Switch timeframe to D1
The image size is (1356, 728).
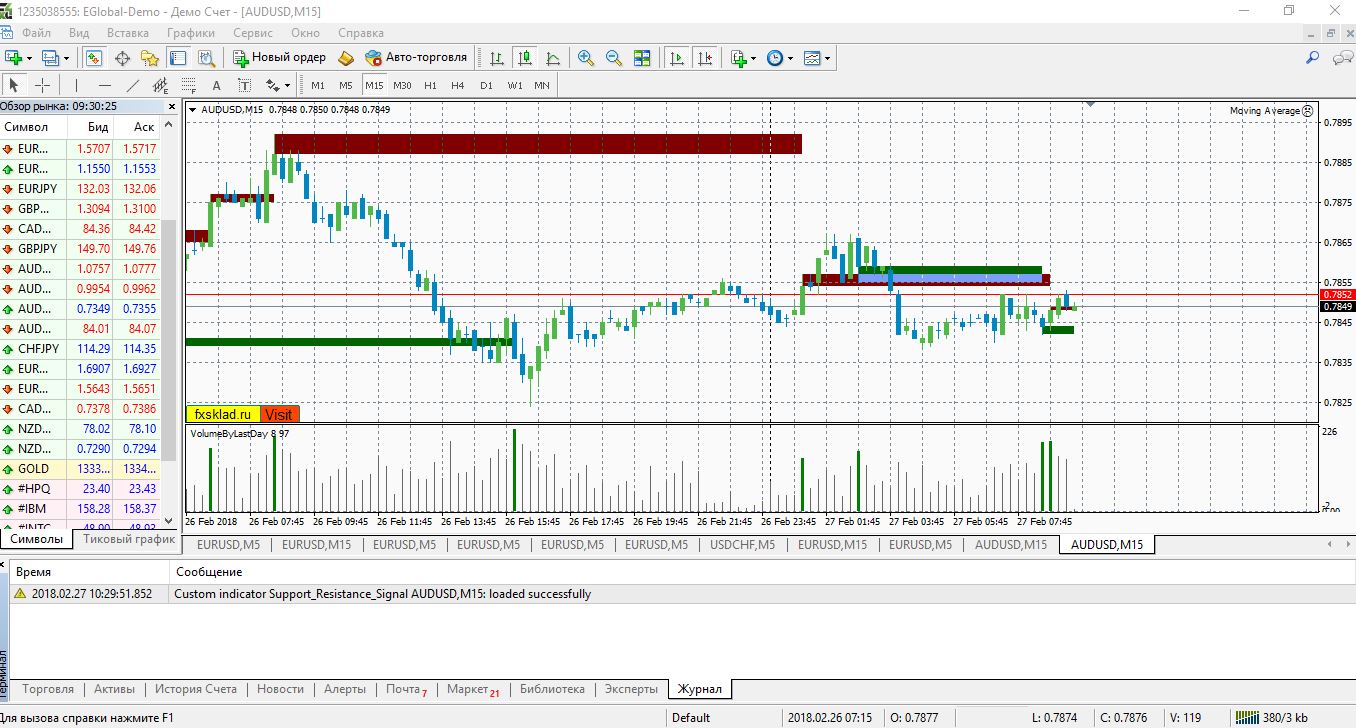(x=486, y=85)
